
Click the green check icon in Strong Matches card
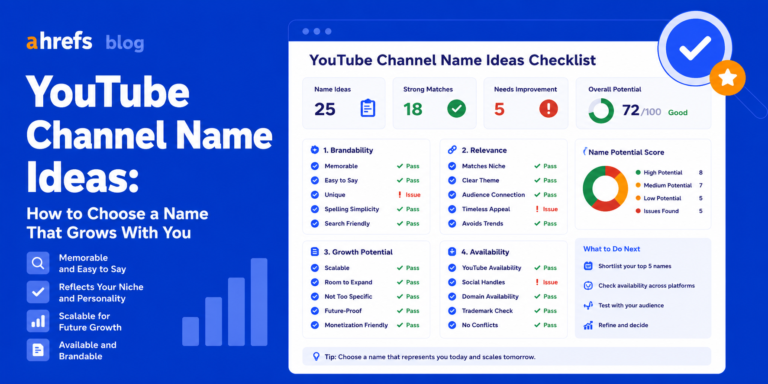pos(456,108)
